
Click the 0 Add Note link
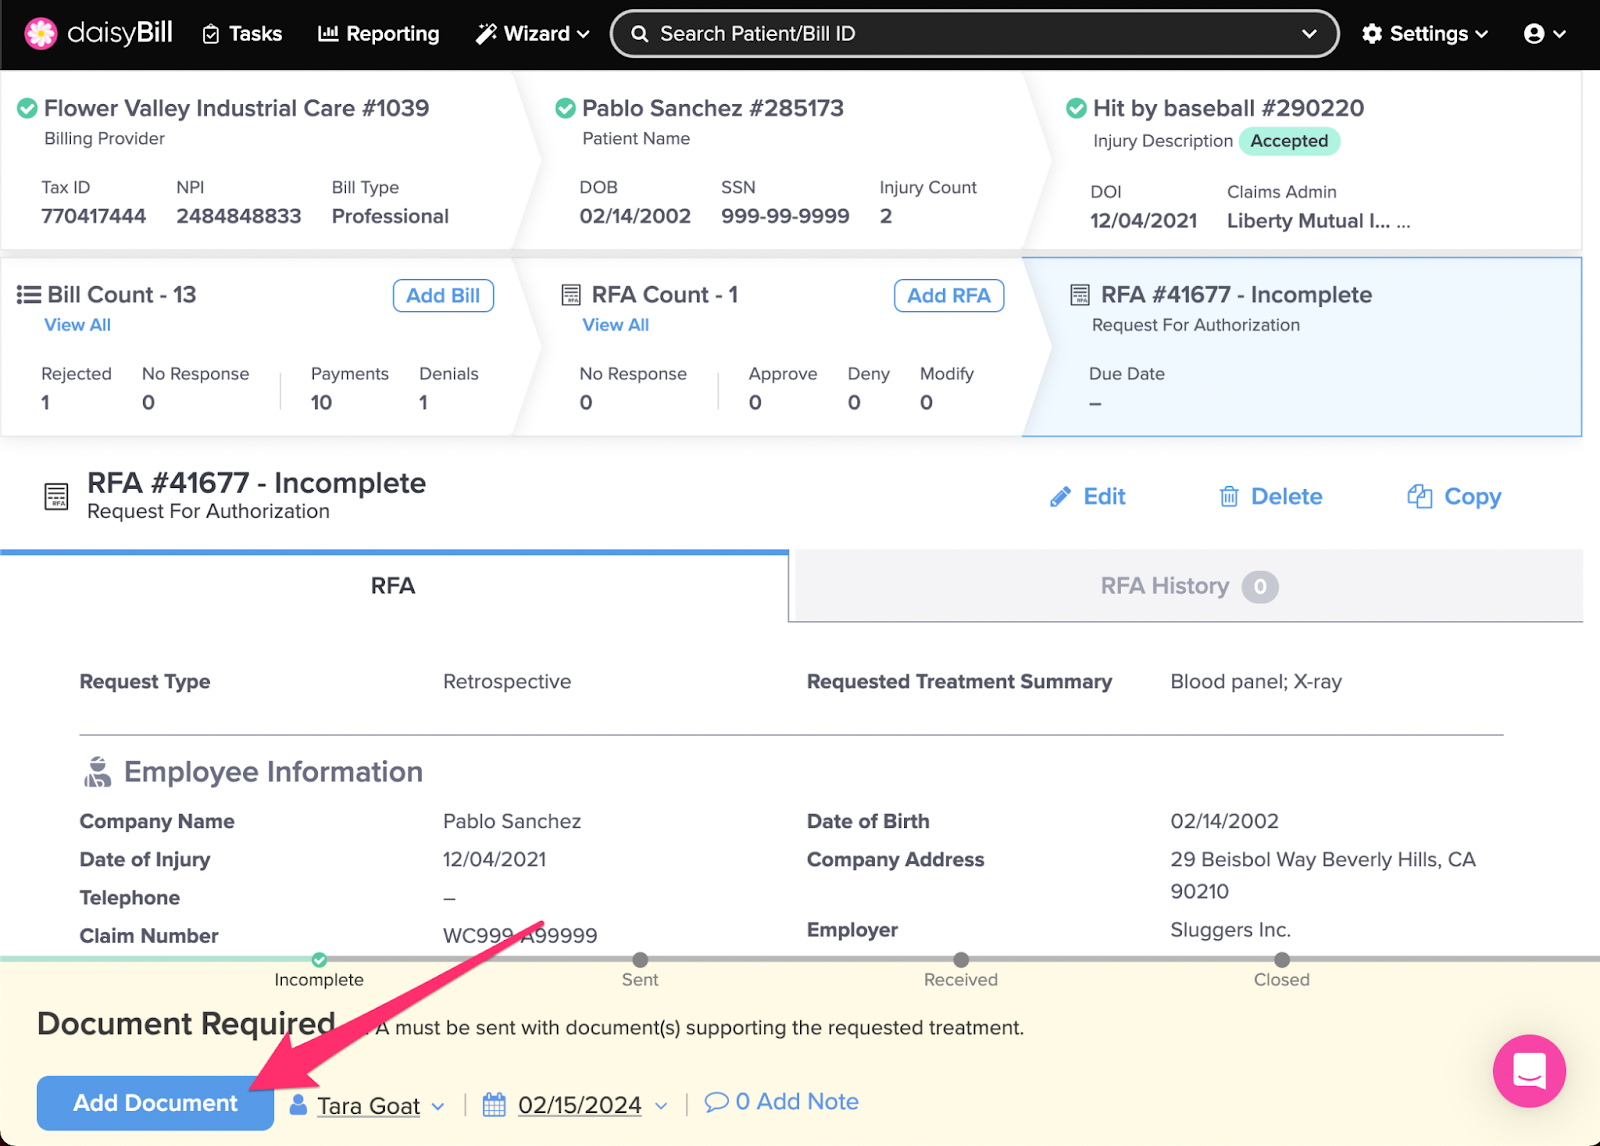pos(782,1102)
